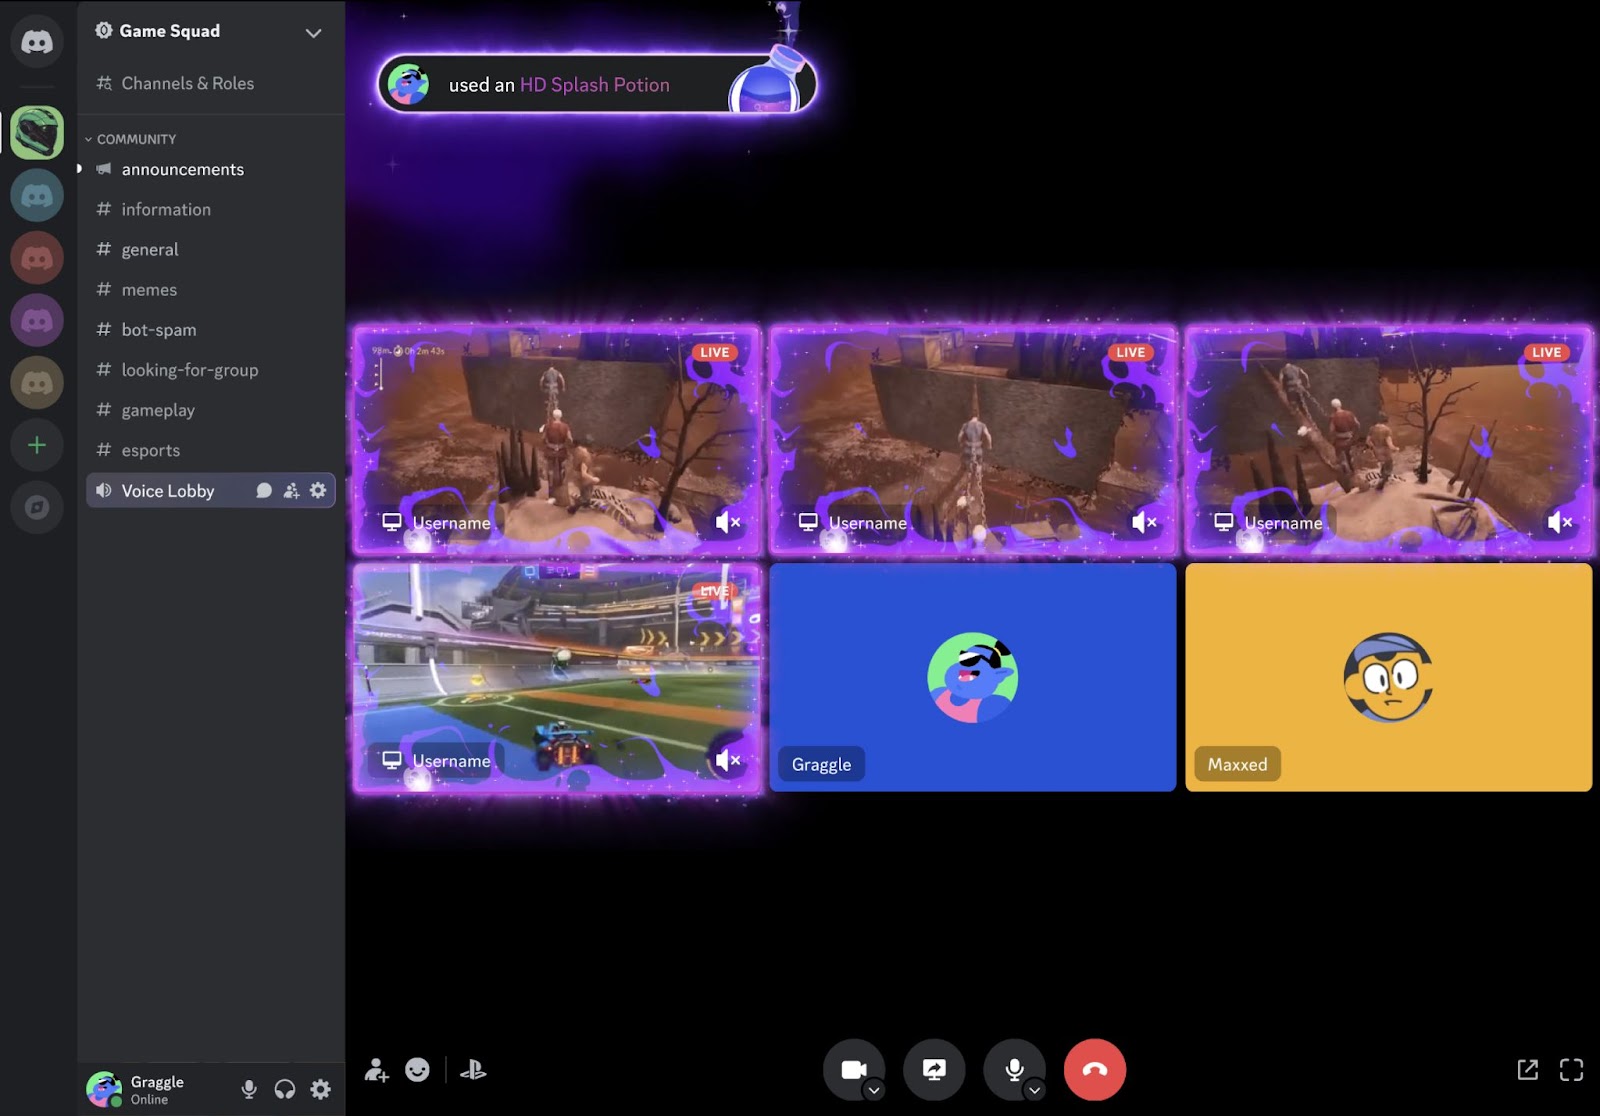This screenshot has width=1600, height=1116.
Task: Open the teal Discord server icon
Action: [37, 196]
